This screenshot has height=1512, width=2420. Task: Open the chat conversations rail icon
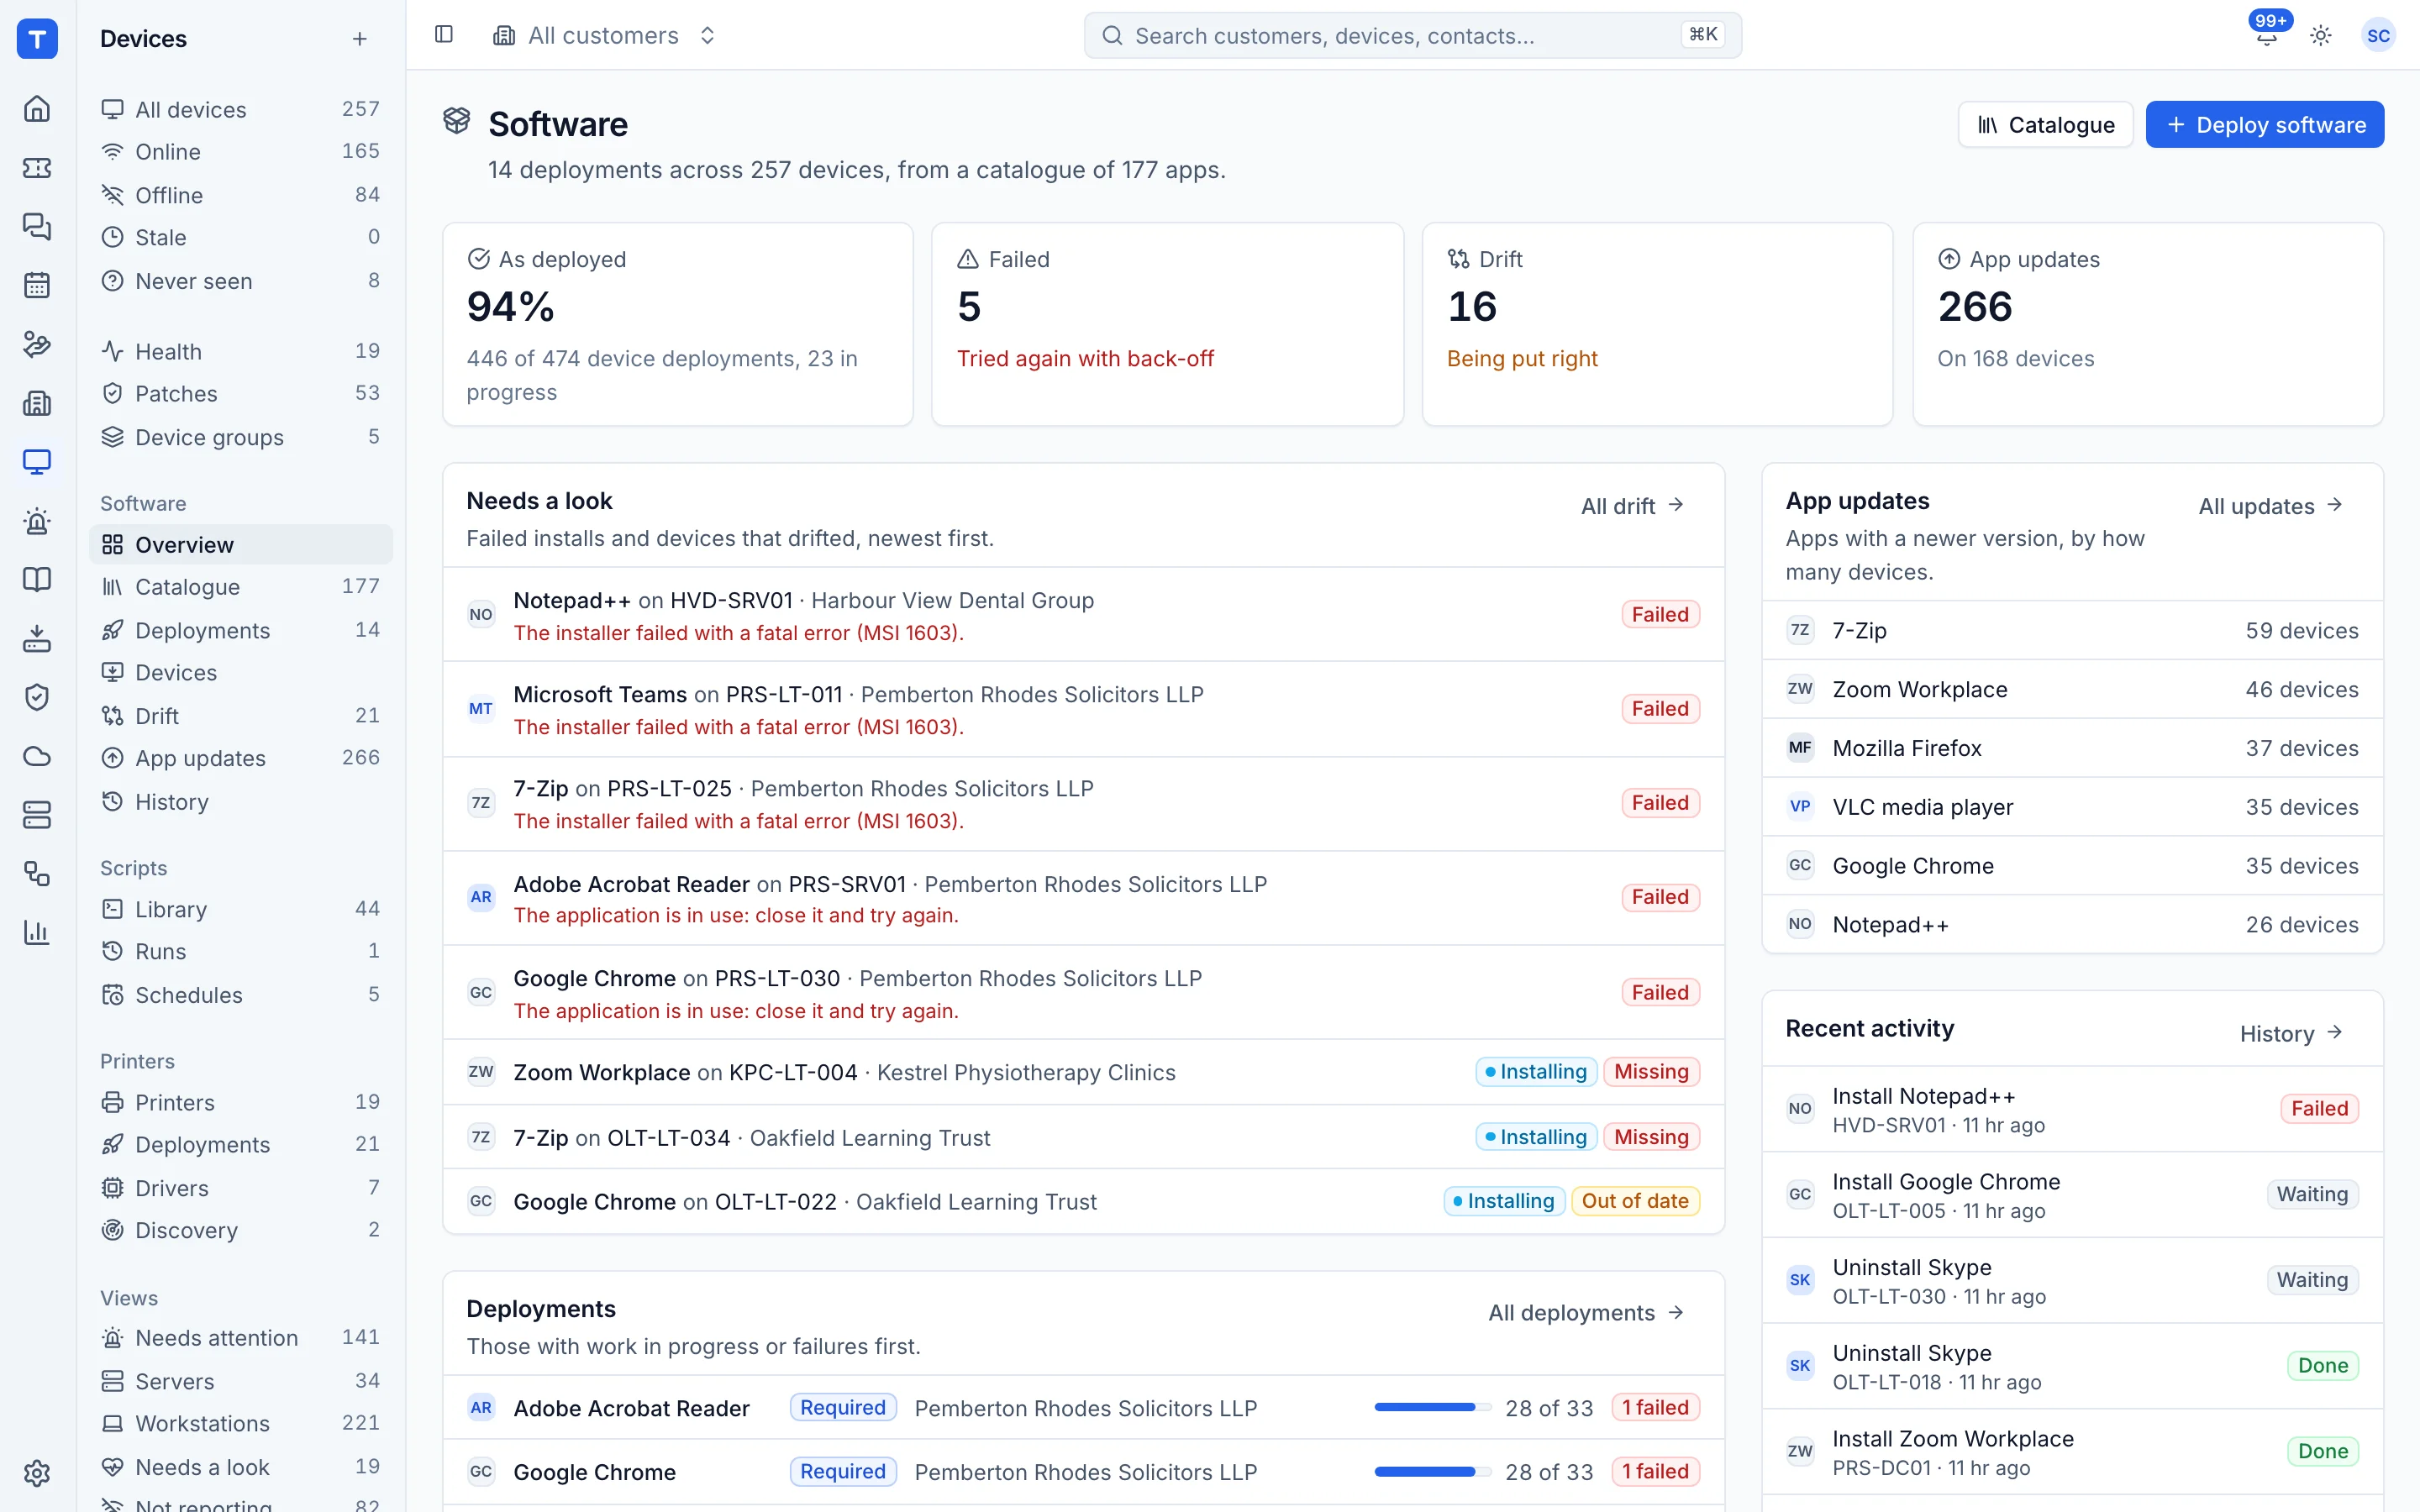(x=37, y=226)
